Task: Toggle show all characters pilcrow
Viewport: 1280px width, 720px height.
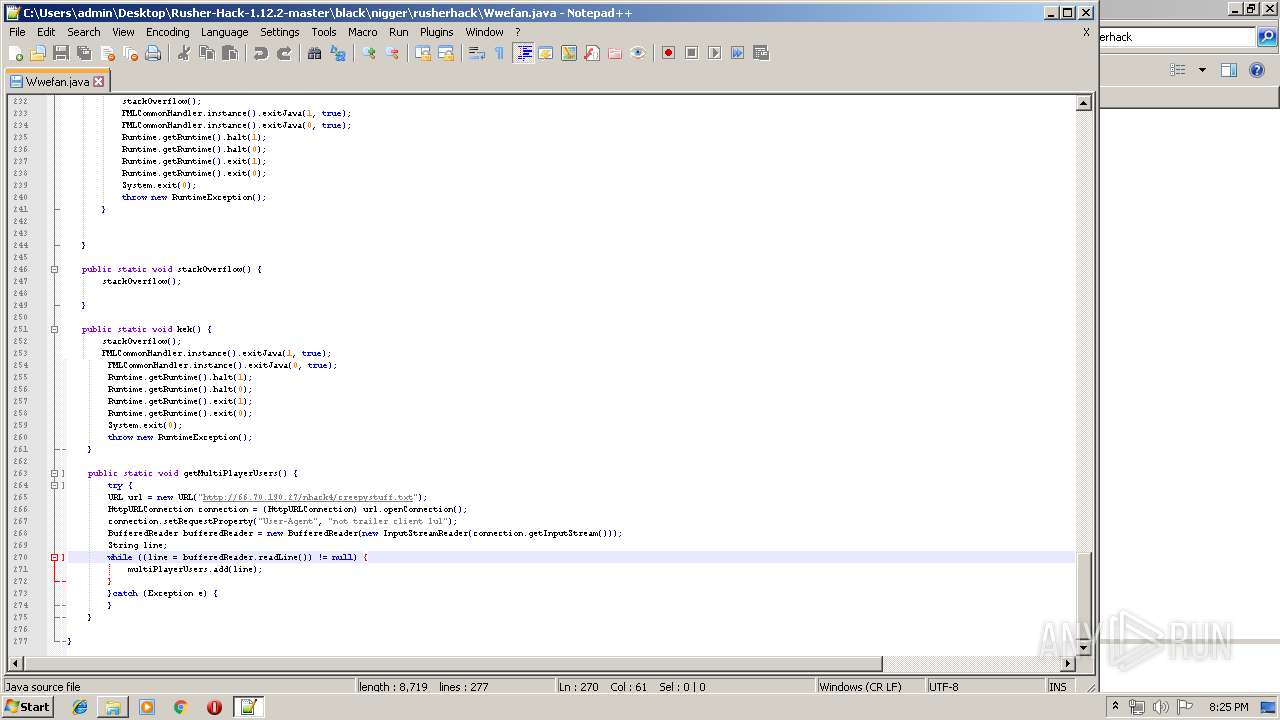Action: (500, 53)
